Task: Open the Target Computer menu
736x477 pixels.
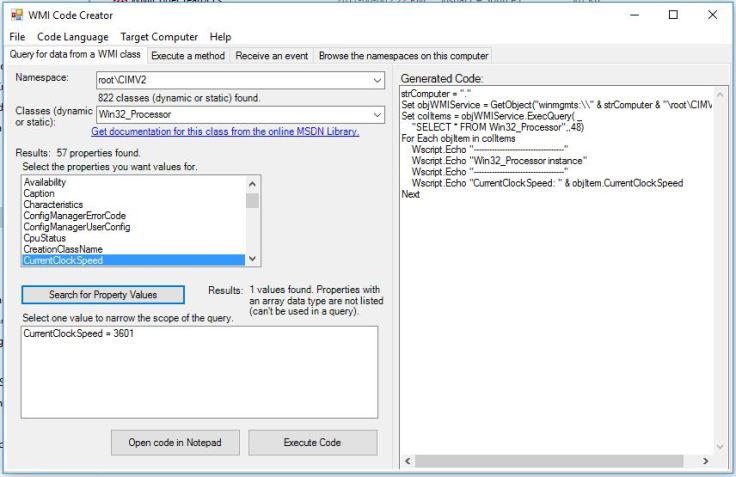Action: point(160,37)
